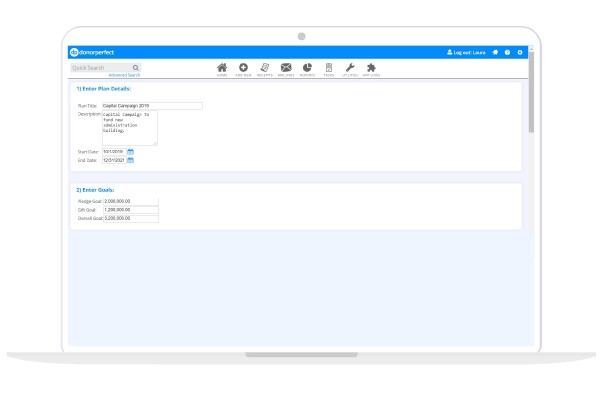Open the Mailings envelope icon
The image size is (600, 400).
click(286, 67)
